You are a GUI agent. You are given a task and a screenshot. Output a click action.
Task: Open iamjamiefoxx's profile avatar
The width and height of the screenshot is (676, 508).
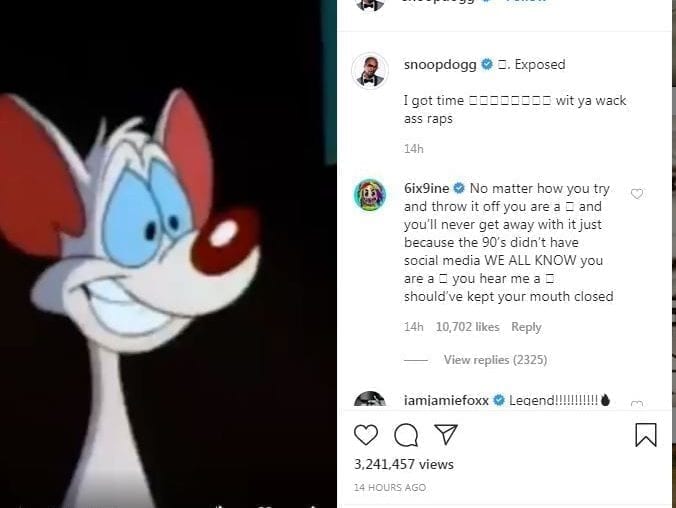tap(370, 400)
